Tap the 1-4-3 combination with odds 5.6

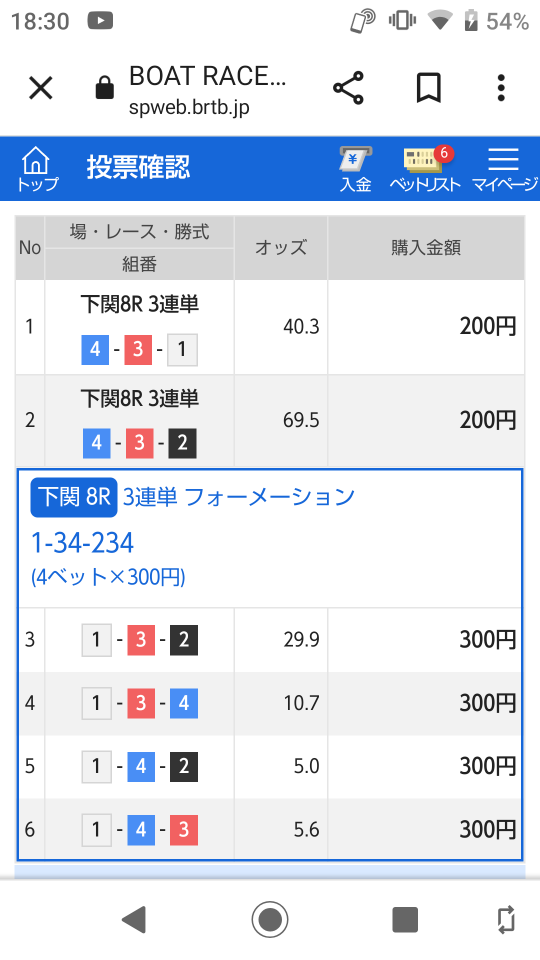tap(270, 829)
